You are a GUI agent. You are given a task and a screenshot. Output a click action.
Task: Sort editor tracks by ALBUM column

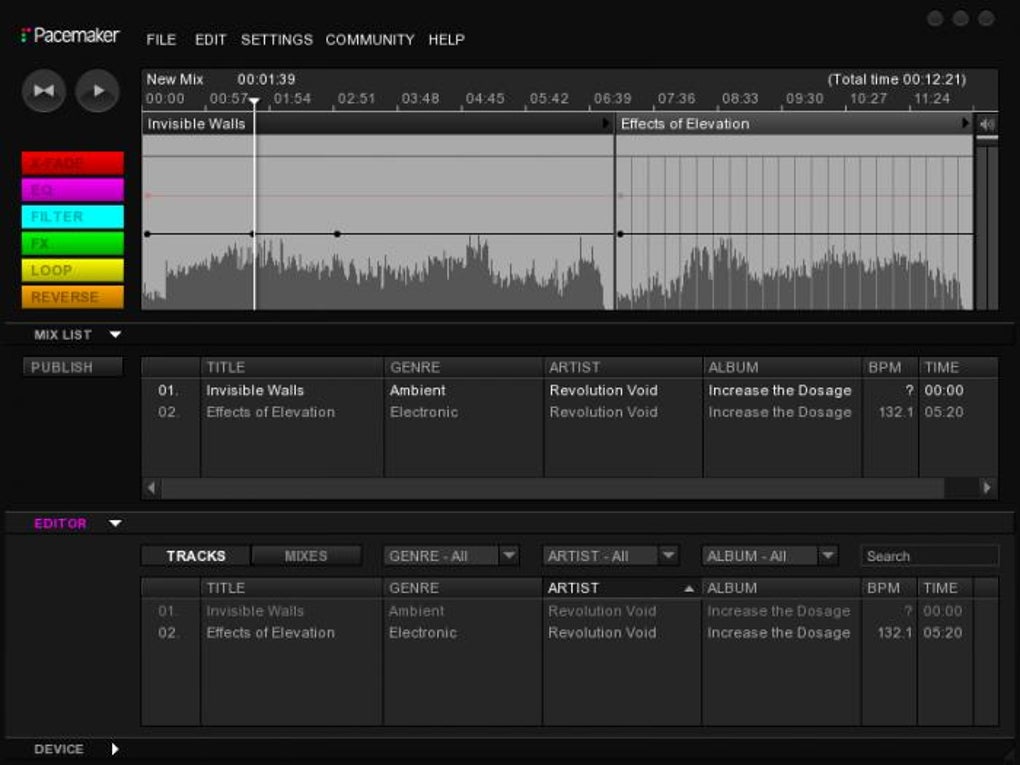781,588
